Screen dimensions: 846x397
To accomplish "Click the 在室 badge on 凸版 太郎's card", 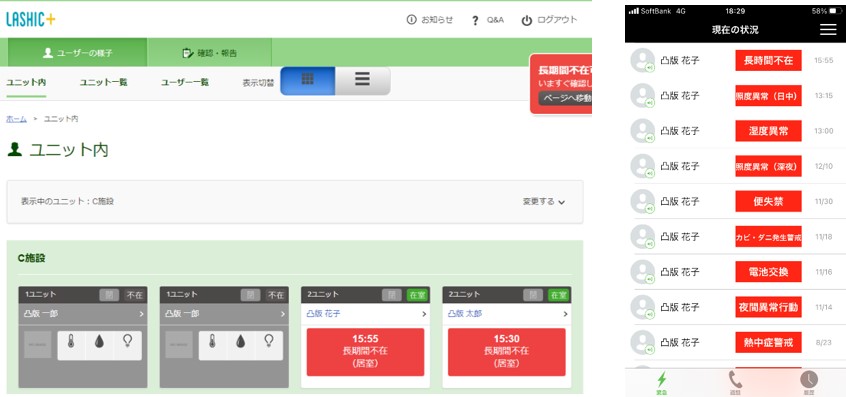I will (558, 295).
